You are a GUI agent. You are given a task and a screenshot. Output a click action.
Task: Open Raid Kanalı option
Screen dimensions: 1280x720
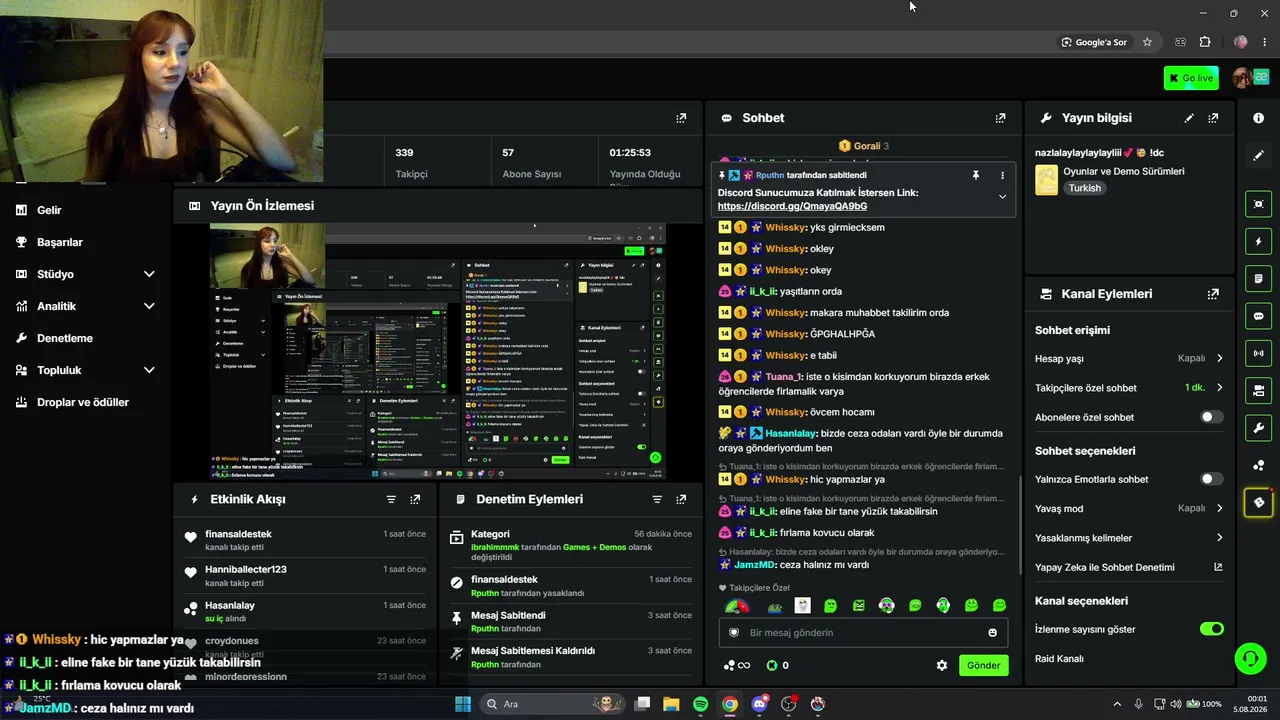[x=1059, y=659]
